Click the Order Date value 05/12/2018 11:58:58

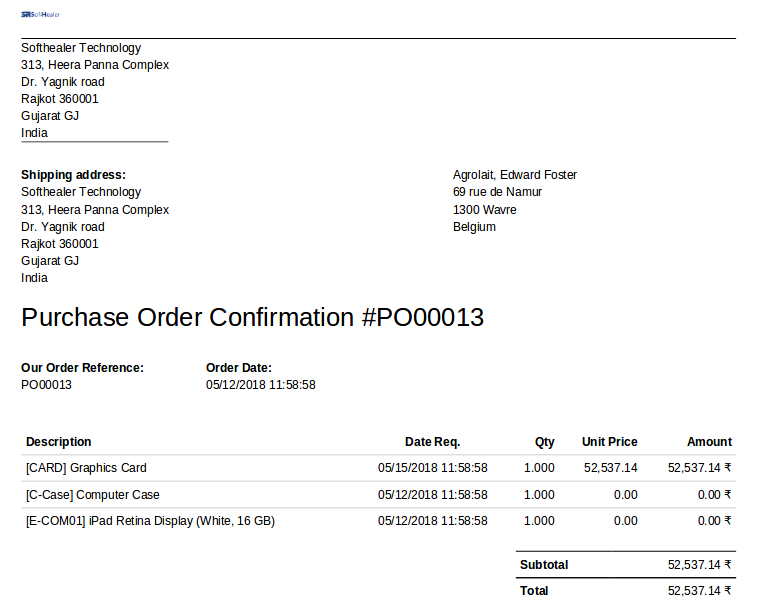tap(260, 385)
